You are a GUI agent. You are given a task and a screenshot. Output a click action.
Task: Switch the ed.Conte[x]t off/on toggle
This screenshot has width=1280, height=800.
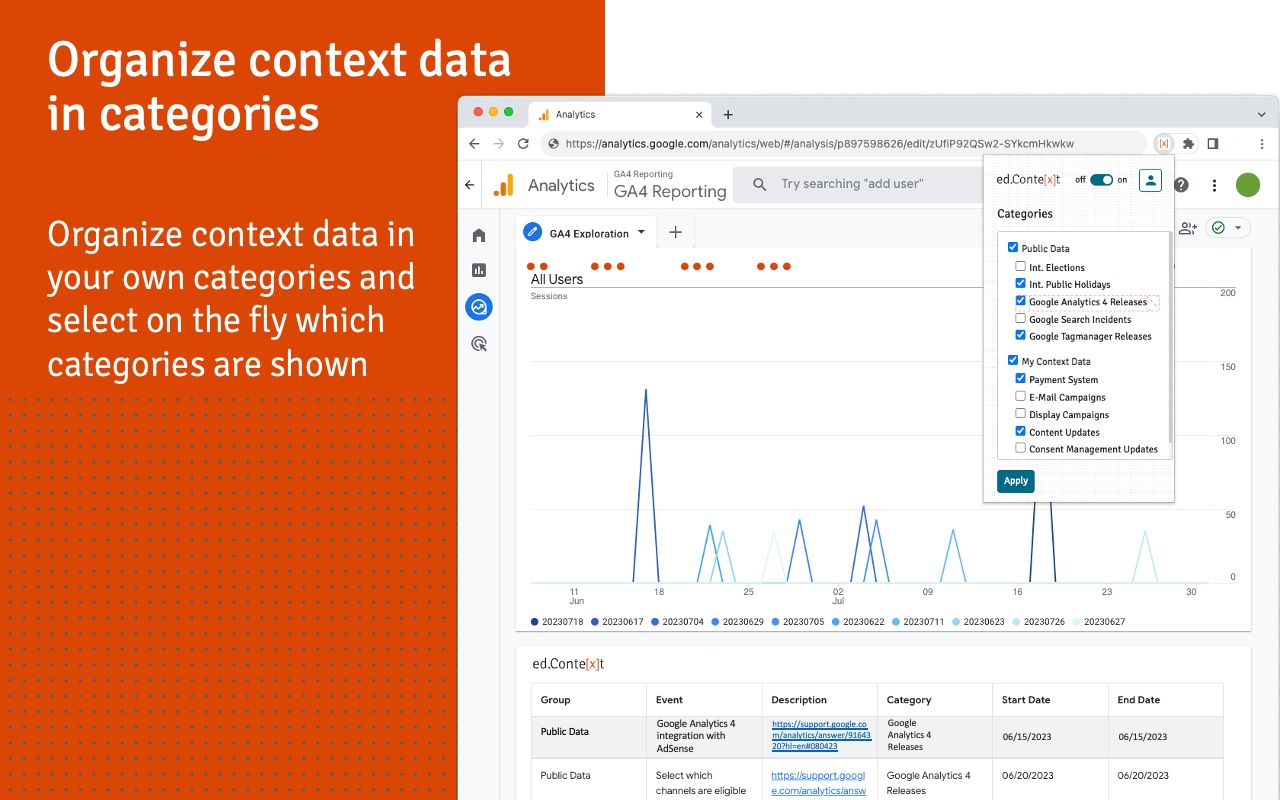tap(1101, 180)
